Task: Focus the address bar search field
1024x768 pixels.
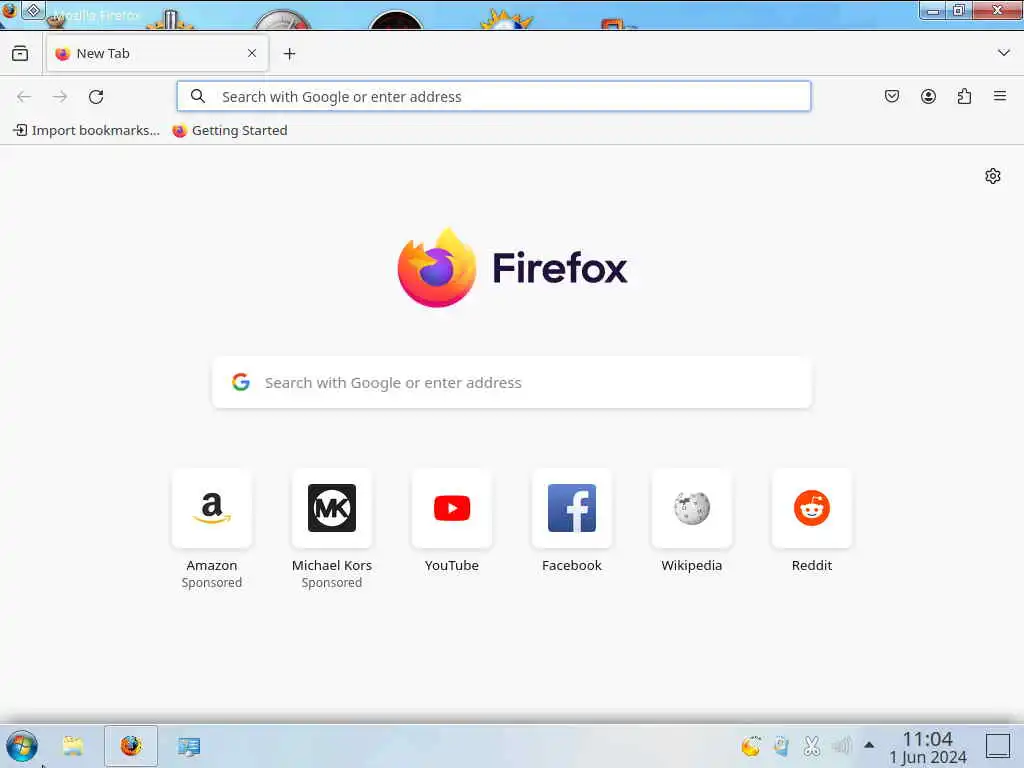Action: tap(494, 97)
